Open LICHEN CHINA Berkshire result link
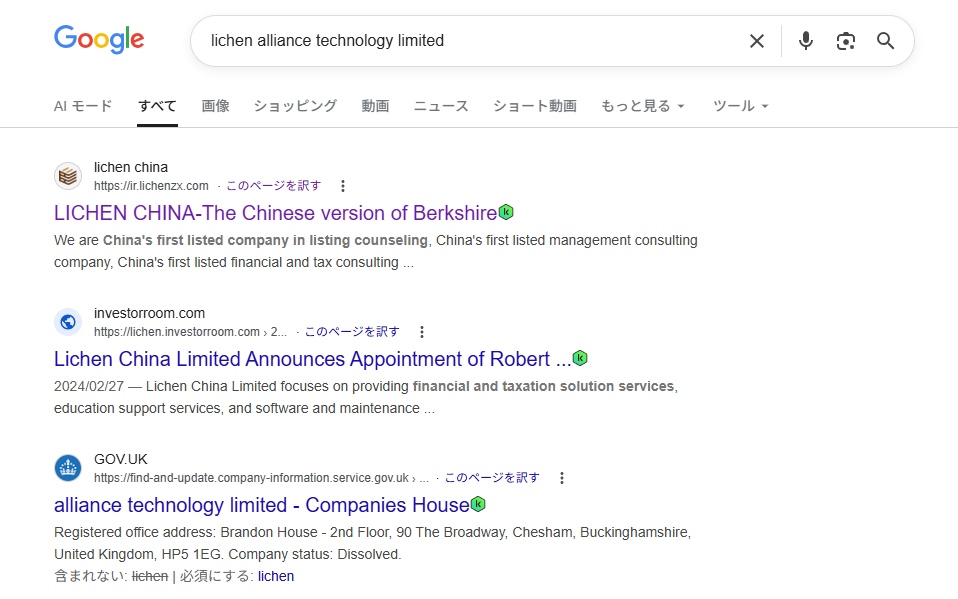This screenshot has height=599, width=958. tap(275, 213)
